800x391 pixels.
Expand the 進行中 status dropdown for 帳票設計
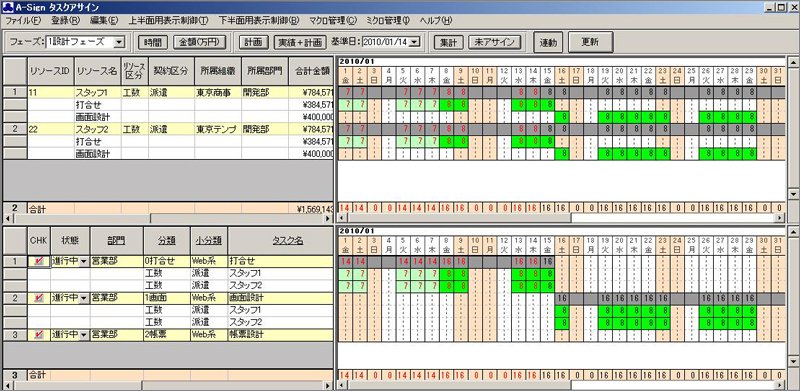pyautogui.click(x=84, y=335)
